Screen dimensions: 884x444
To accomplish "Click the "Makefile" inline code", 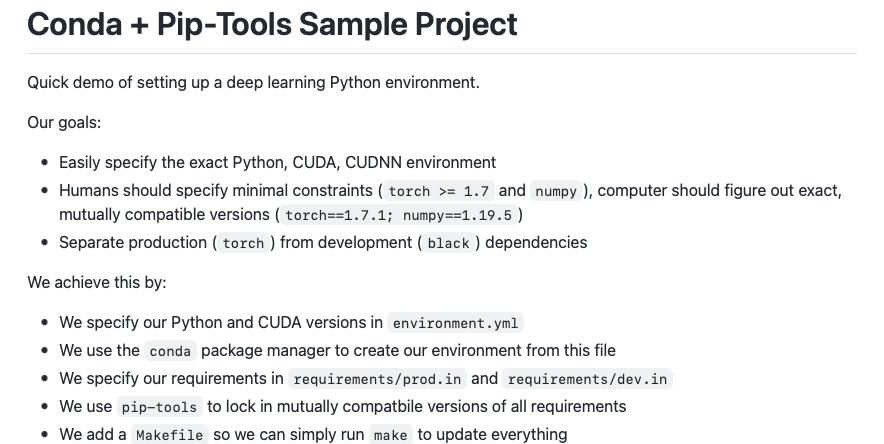I will pyautogui.click(x=169, y=435).
